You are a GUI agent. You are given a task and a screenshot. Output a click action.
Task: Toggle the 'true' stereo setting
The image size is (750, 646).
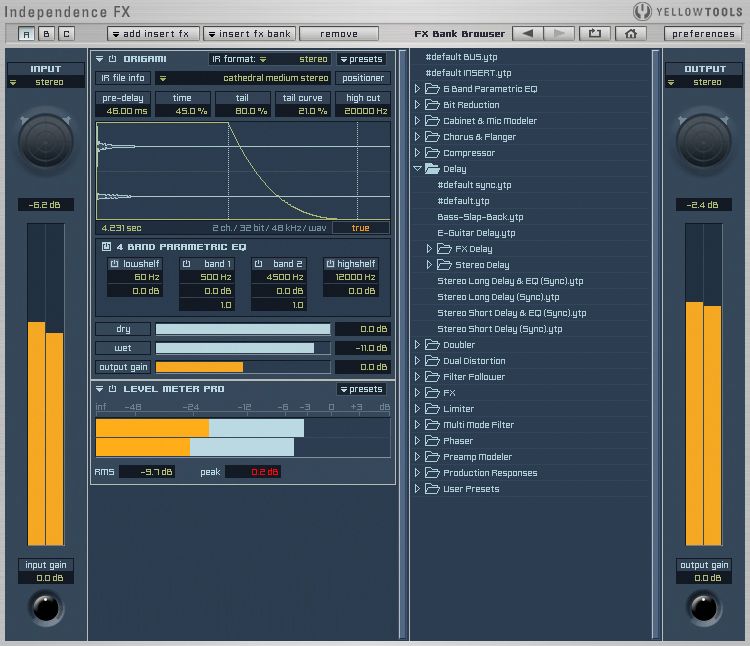point(361,228)
